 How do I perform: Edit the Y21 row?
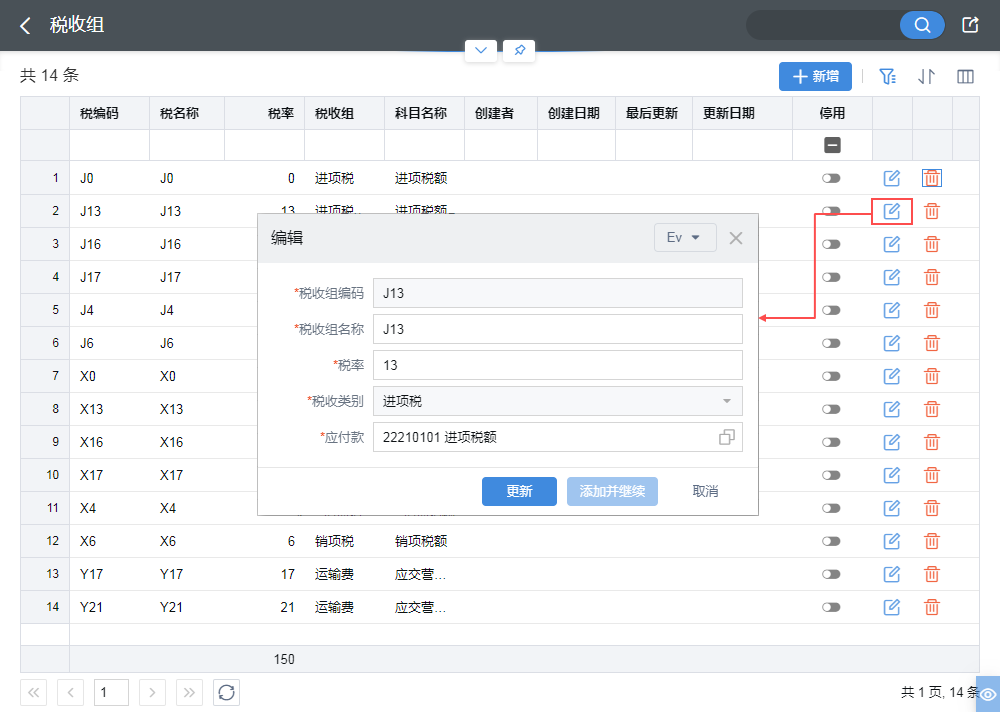pos(892,607)
